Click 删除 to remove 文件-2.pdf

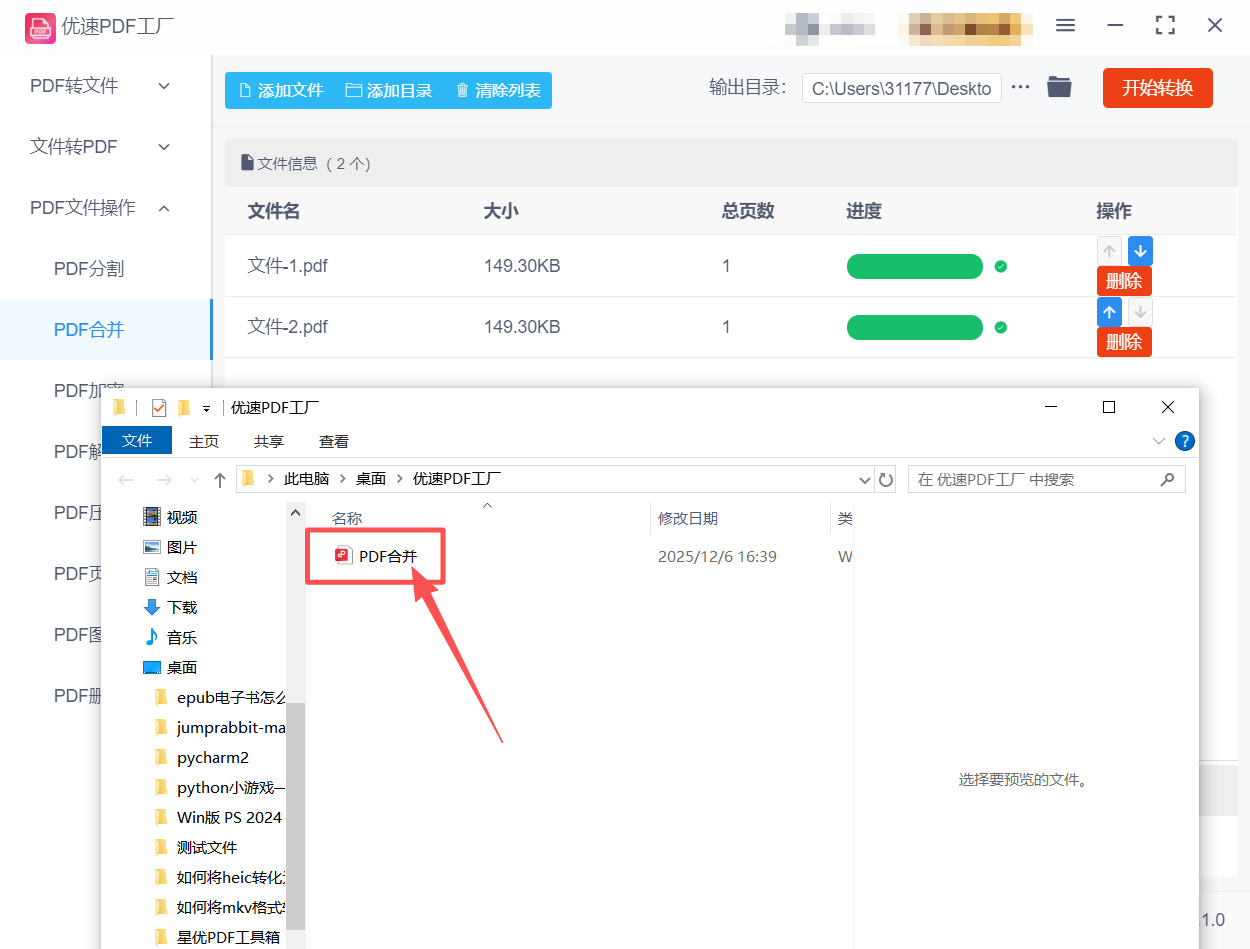[x=1124, y=342]
